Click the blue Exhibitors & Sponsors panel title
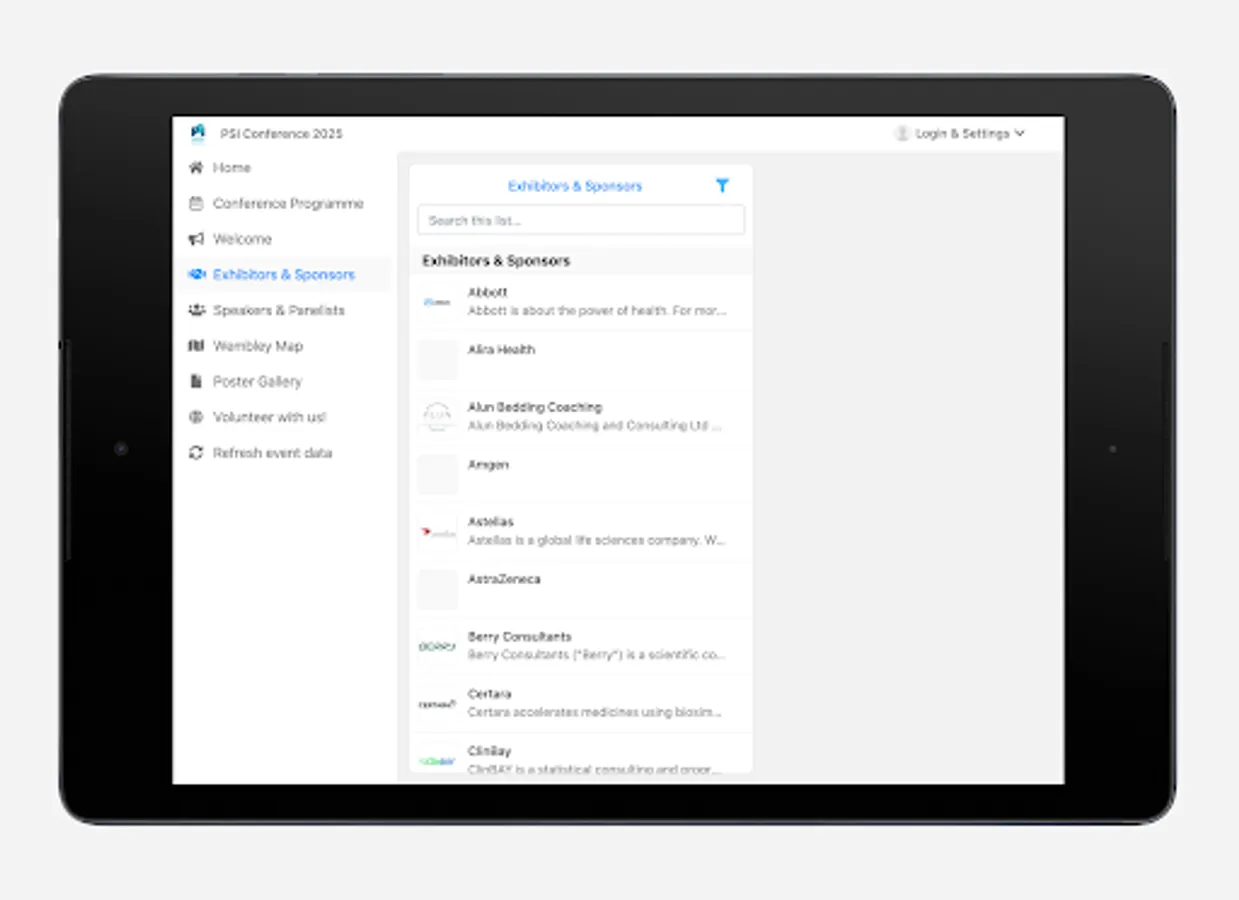The width and height of the screenshot is (1239, 900). [x=575, y=186]
